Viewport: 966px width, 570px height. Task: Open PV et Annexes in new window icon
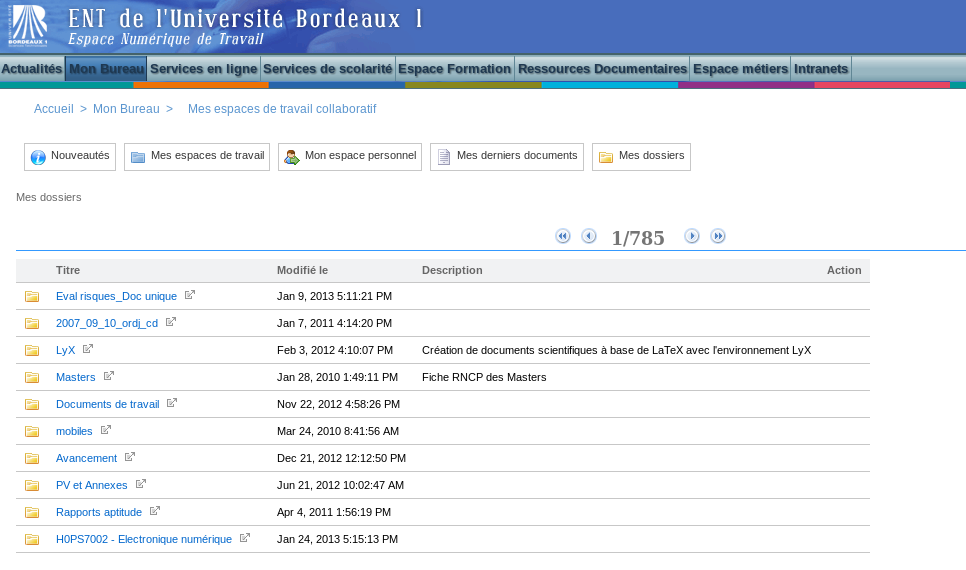pos(141,484)
